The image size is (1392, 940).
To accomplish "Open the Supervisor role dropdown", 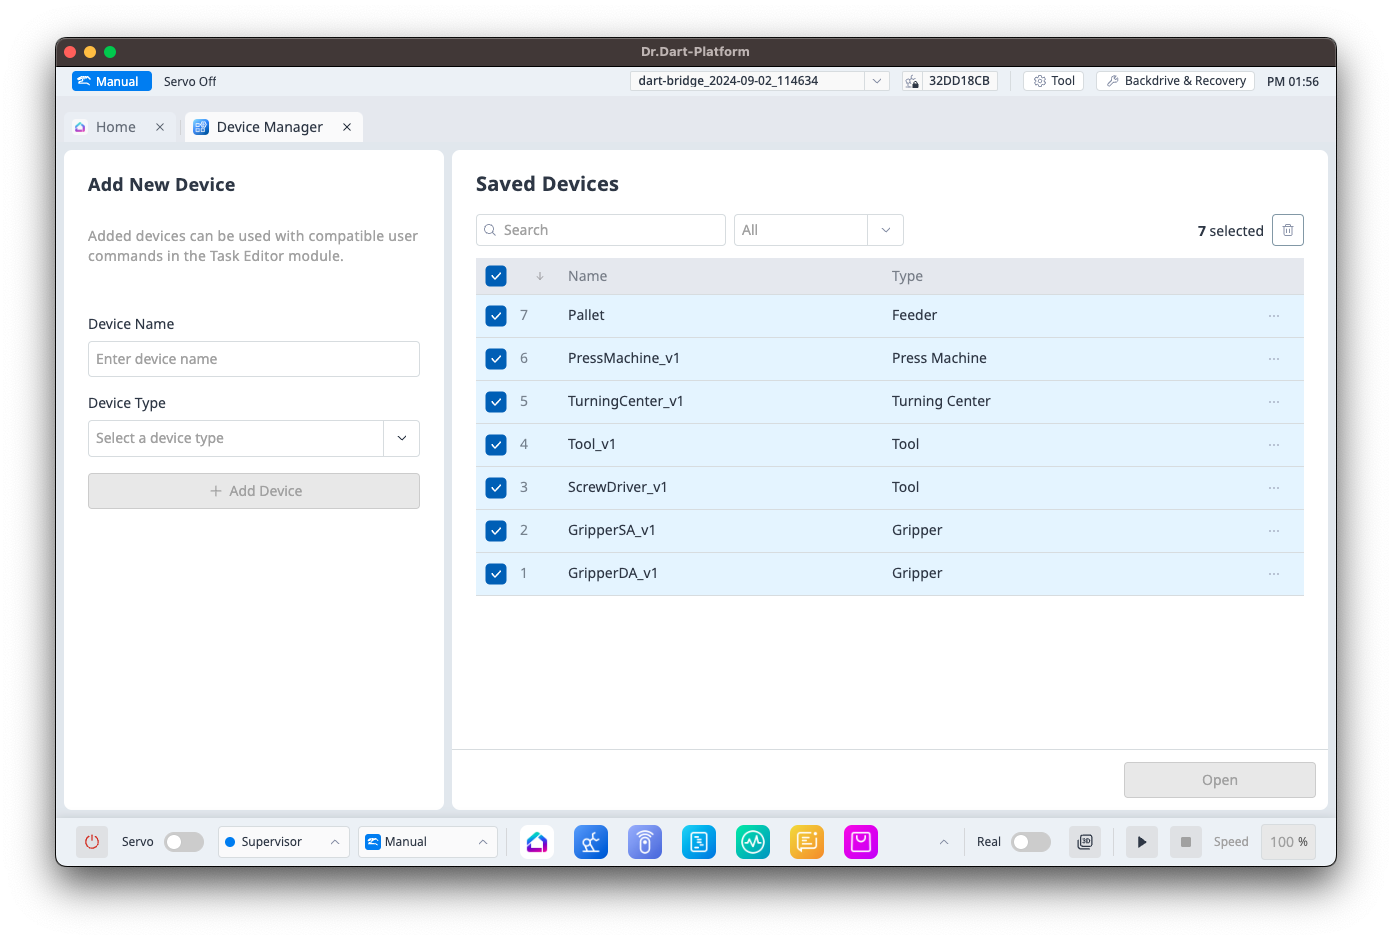I will [x=283, y=842].
